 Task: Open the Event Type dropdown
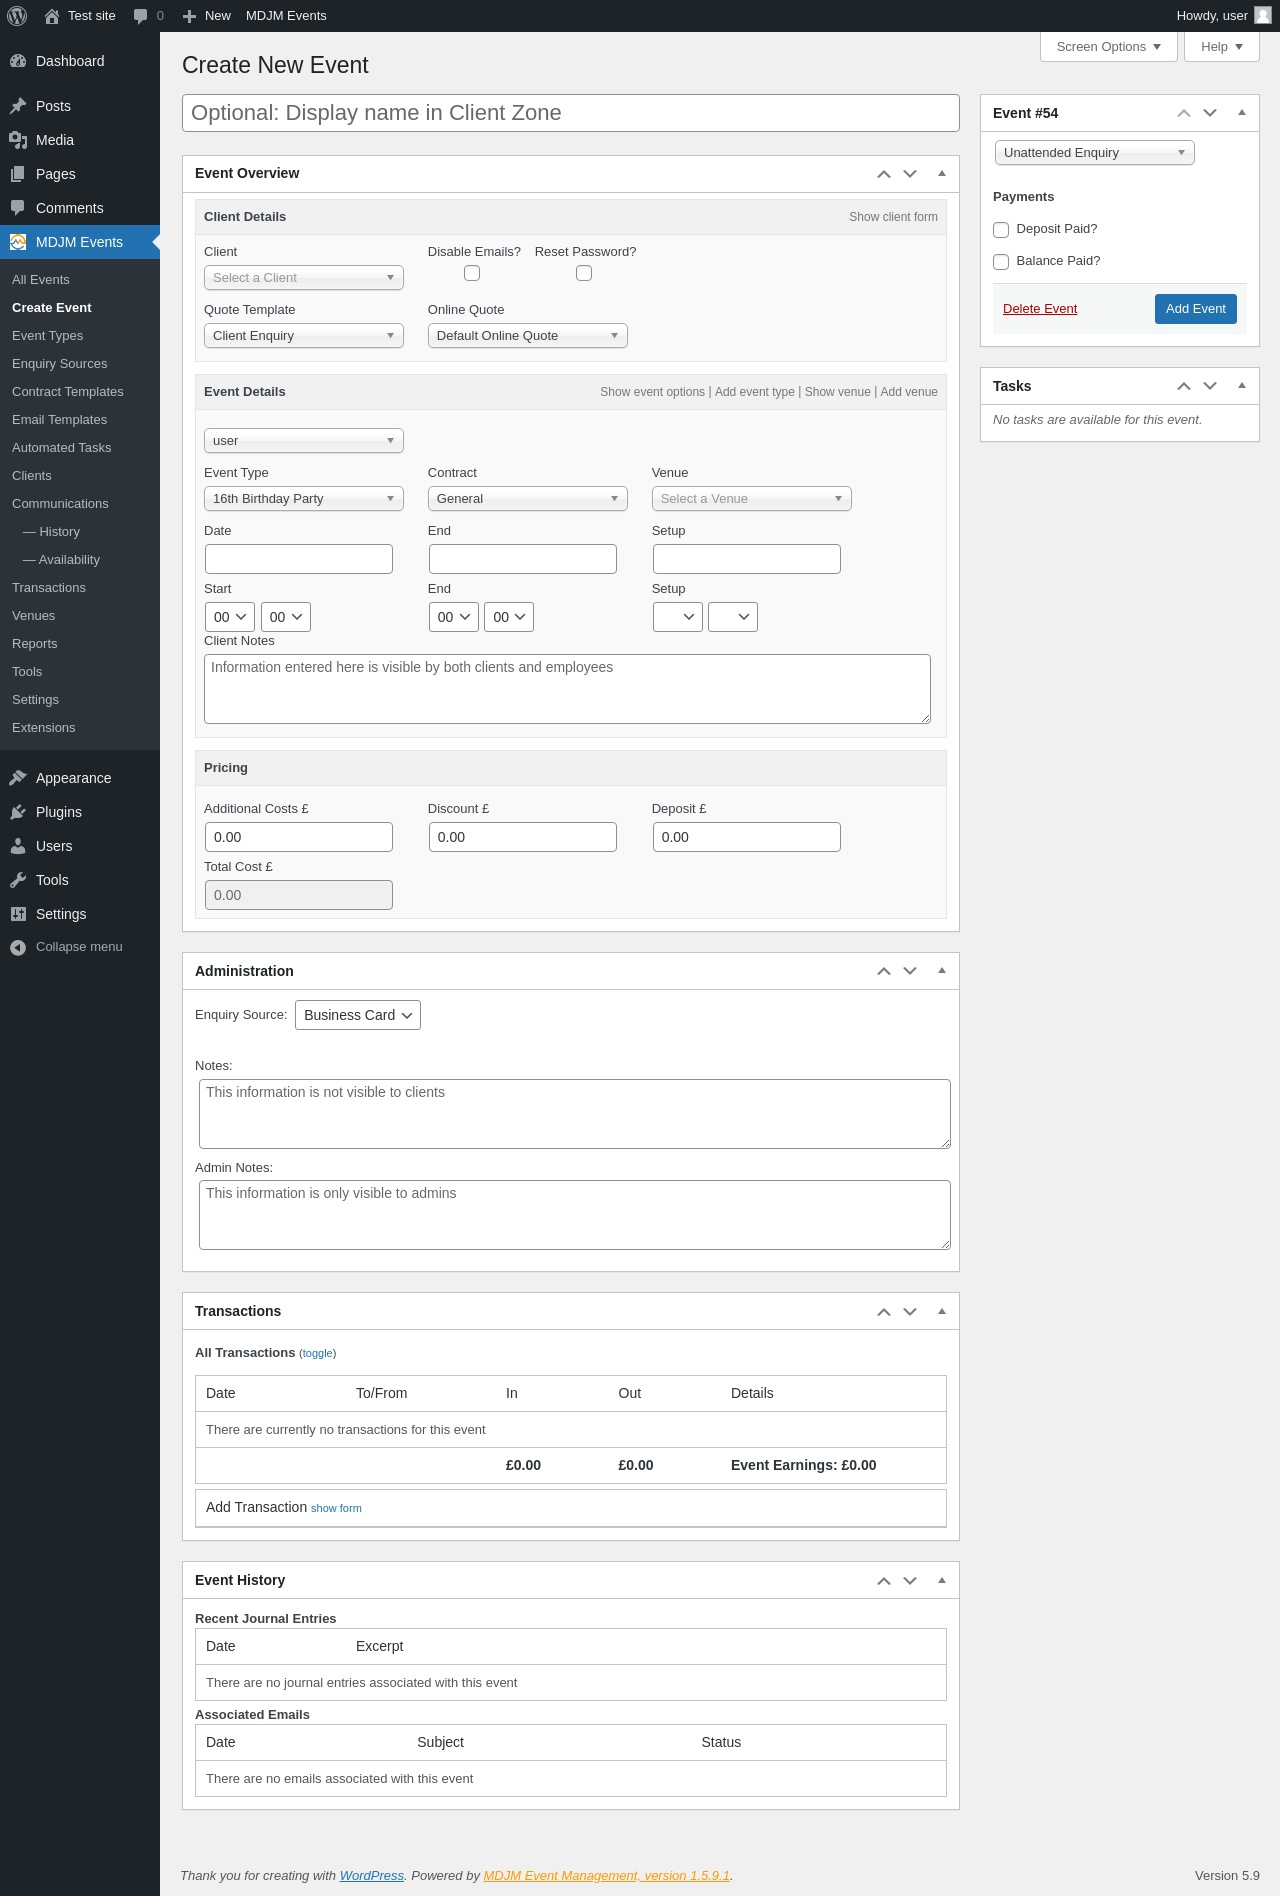(303, 499)
